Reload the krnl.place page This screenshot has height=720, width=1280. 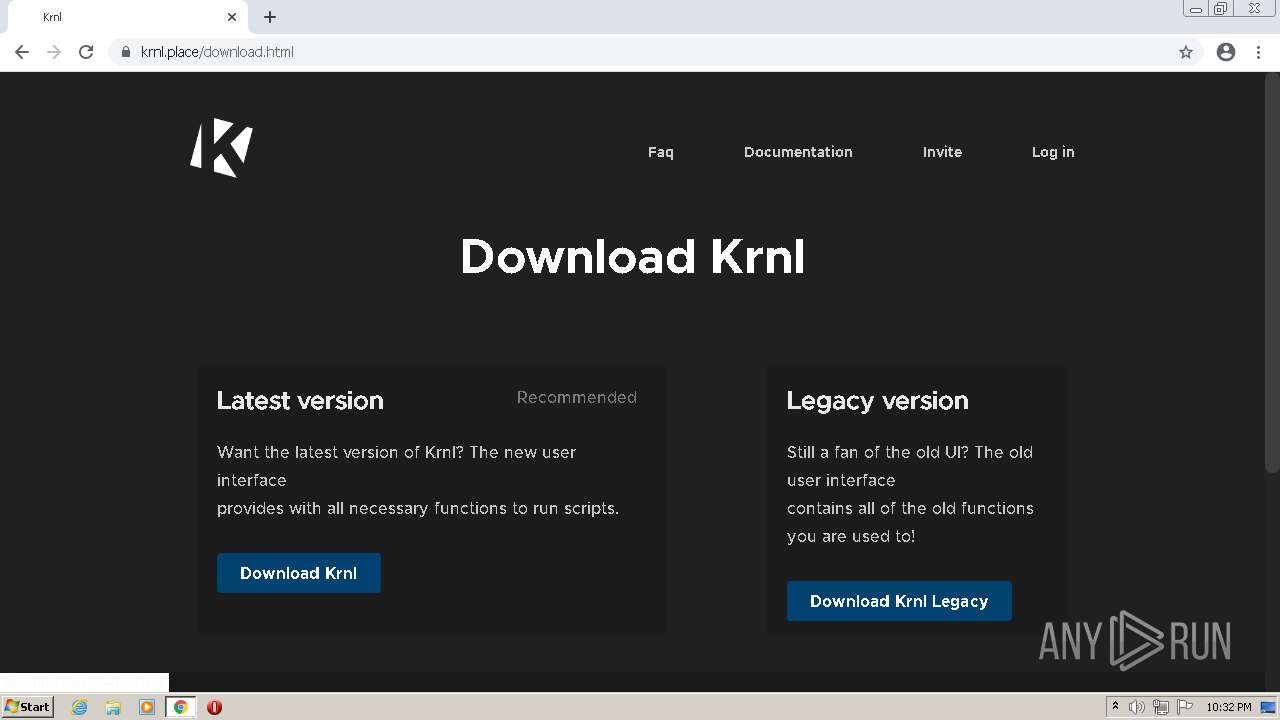(86, 52)
